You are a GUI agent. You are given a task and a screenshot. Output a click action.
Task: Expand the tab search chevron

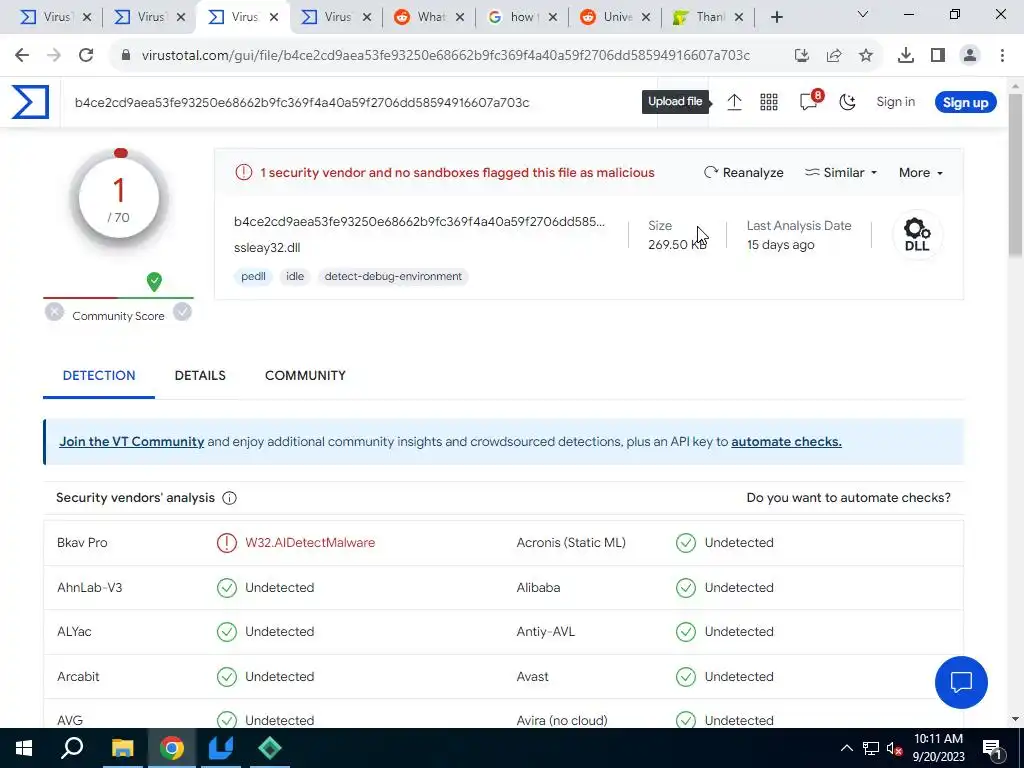(863, 14)
